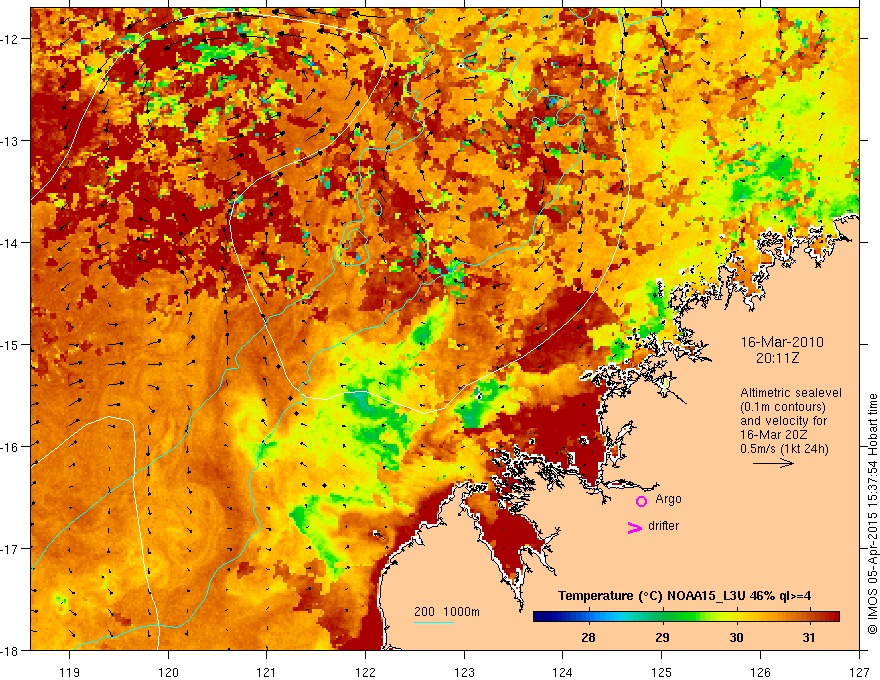Click the longitude label 123
Screen dimensions: 880x680
pyautogui.click(x=464, y=672)
